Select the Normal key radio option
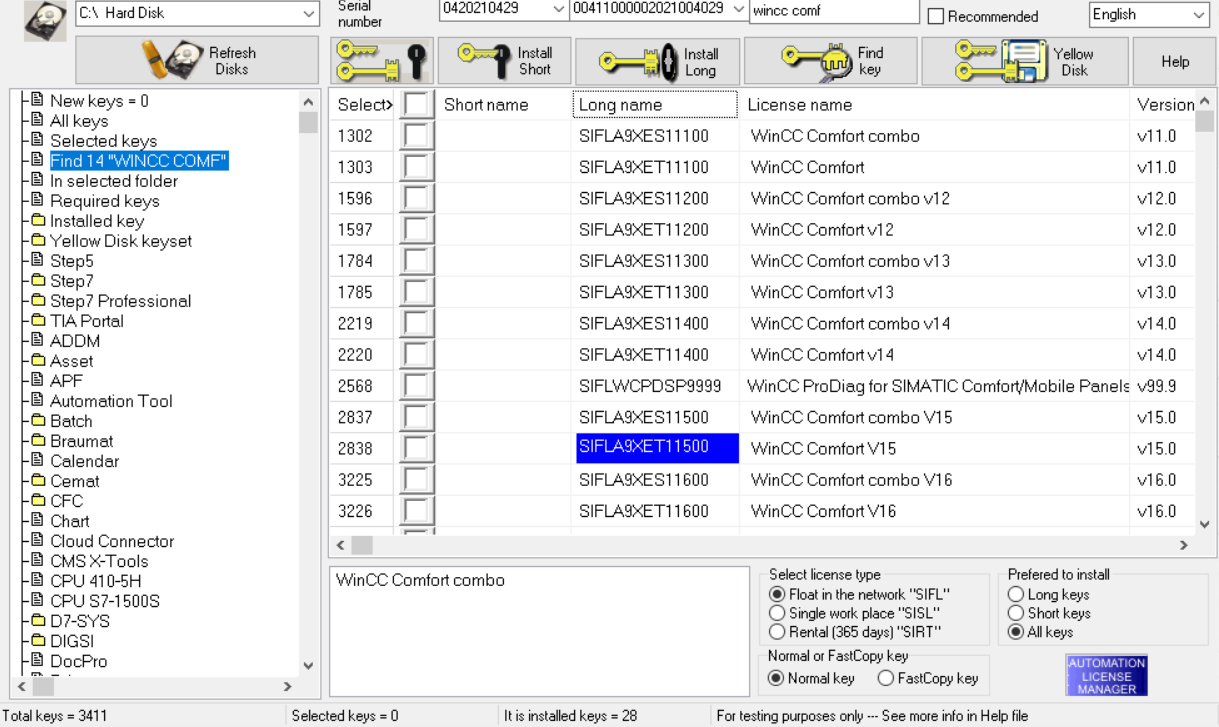The image size is (1219, 727). (776, 678)
